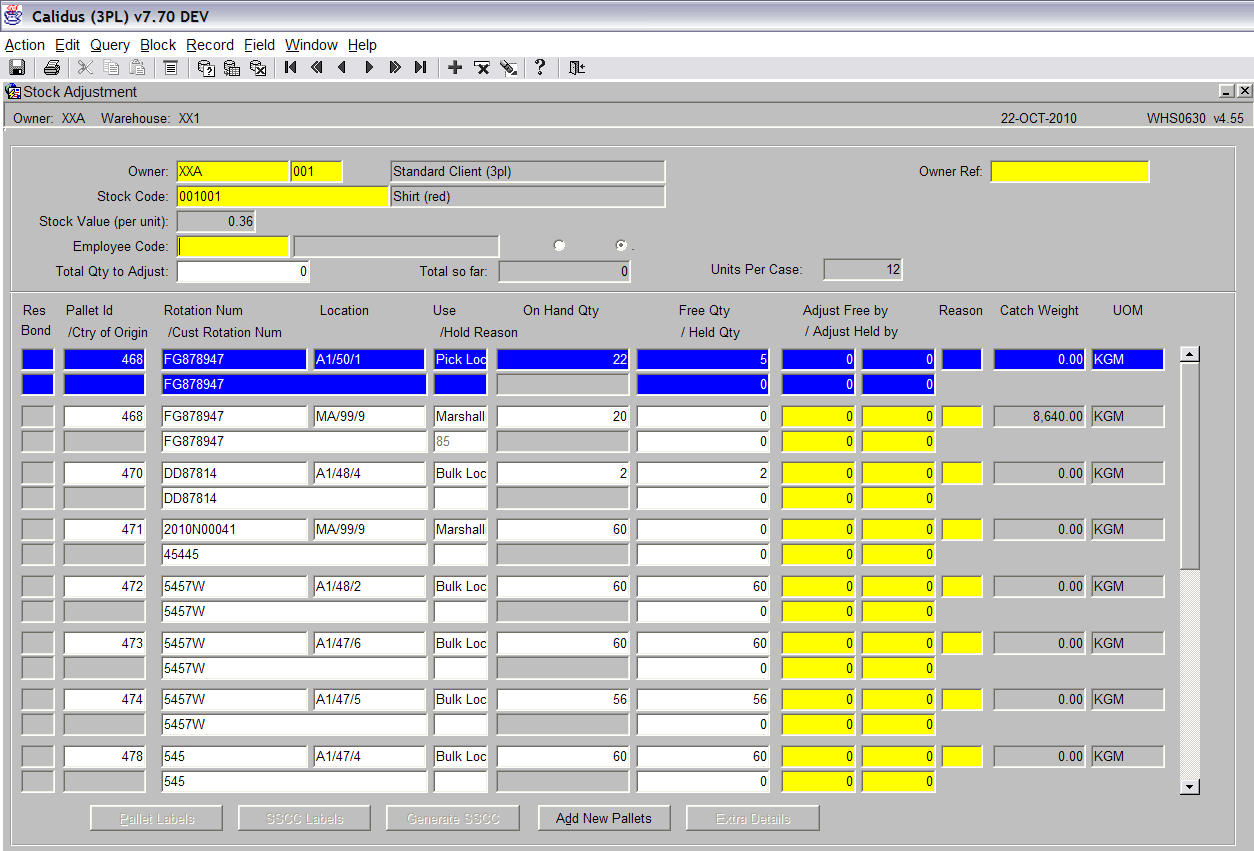
Task: Click first Adjust Free by field for pallet 471
Action: click(x=818, y=529)
